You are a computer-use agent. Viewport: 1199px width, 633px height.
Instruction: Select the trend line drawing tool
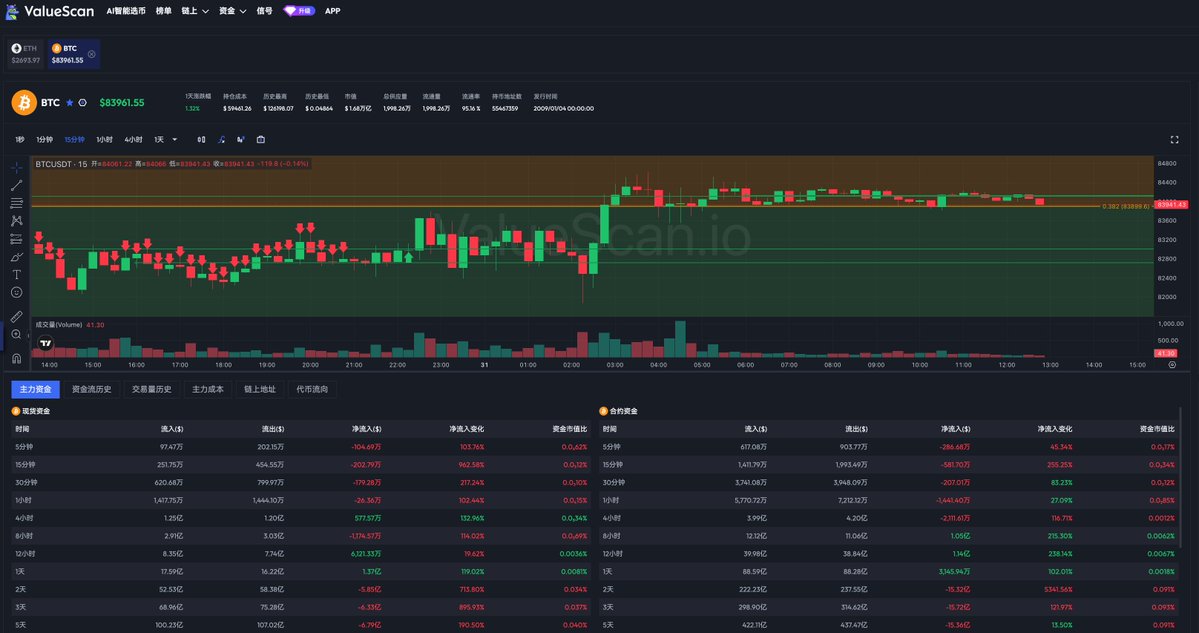coord(16,185)
